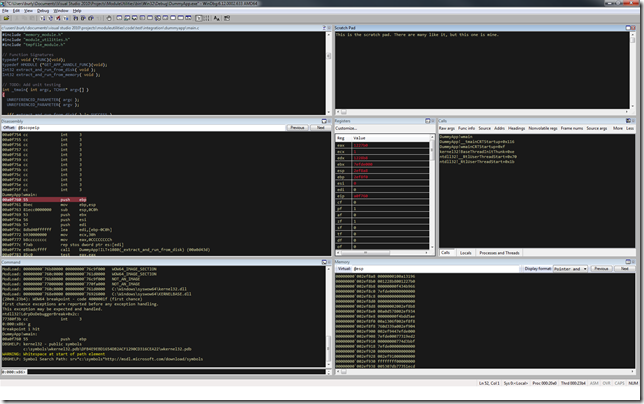Image resolution: width=644 pixels, height=404 pixels.
Task: Click the Command window vertical scrollbar
Action: (x=328, y=317)
